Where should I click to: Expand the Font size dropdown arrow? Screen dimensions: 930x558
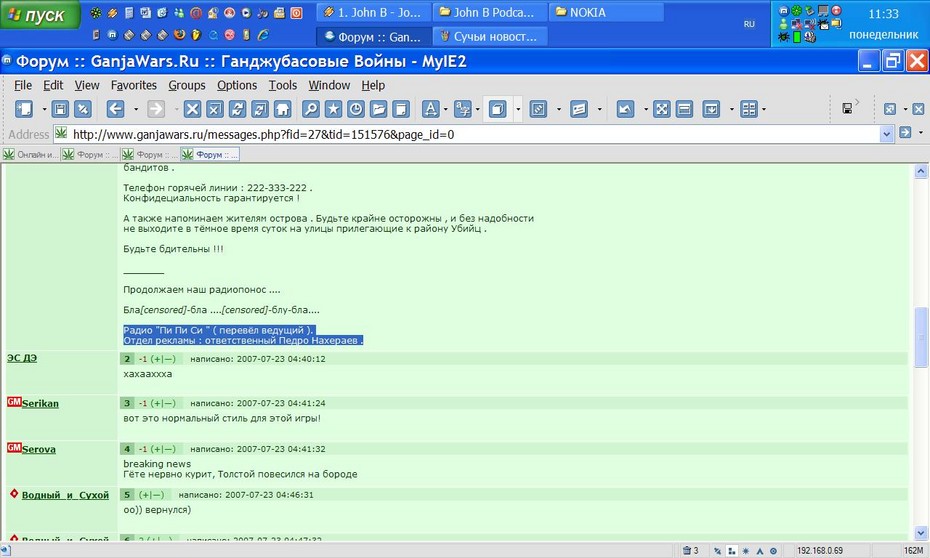pyautogui.click(x=445, y=109)
